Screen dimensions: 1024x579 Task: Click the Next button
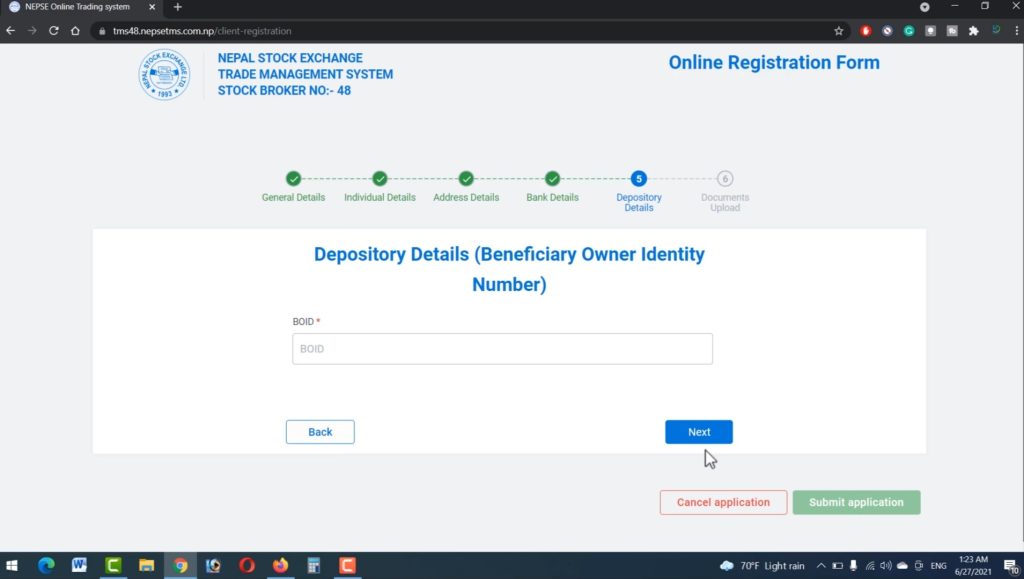click(699, 432)
